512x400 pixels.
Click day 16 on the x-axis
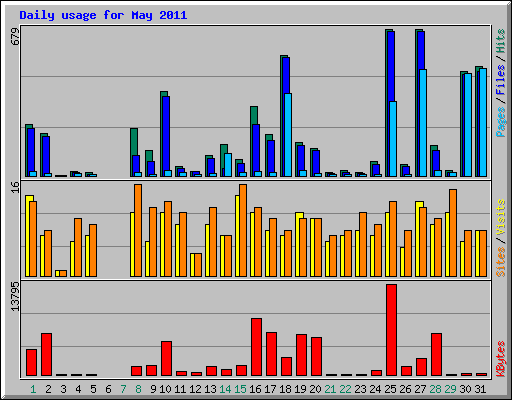255,389
